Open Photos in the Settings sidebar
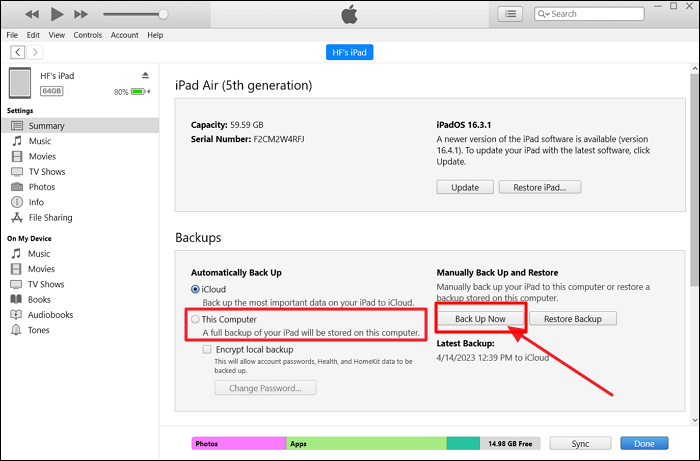This screenshot has width=700, height=461. pos(41,187)
